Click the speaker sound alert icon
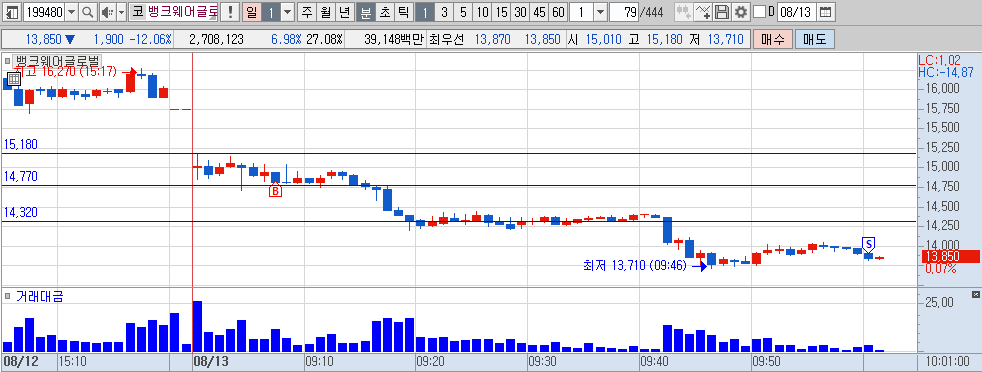The width and height of the screenshot is (982, 372). [x=106, y=12]
